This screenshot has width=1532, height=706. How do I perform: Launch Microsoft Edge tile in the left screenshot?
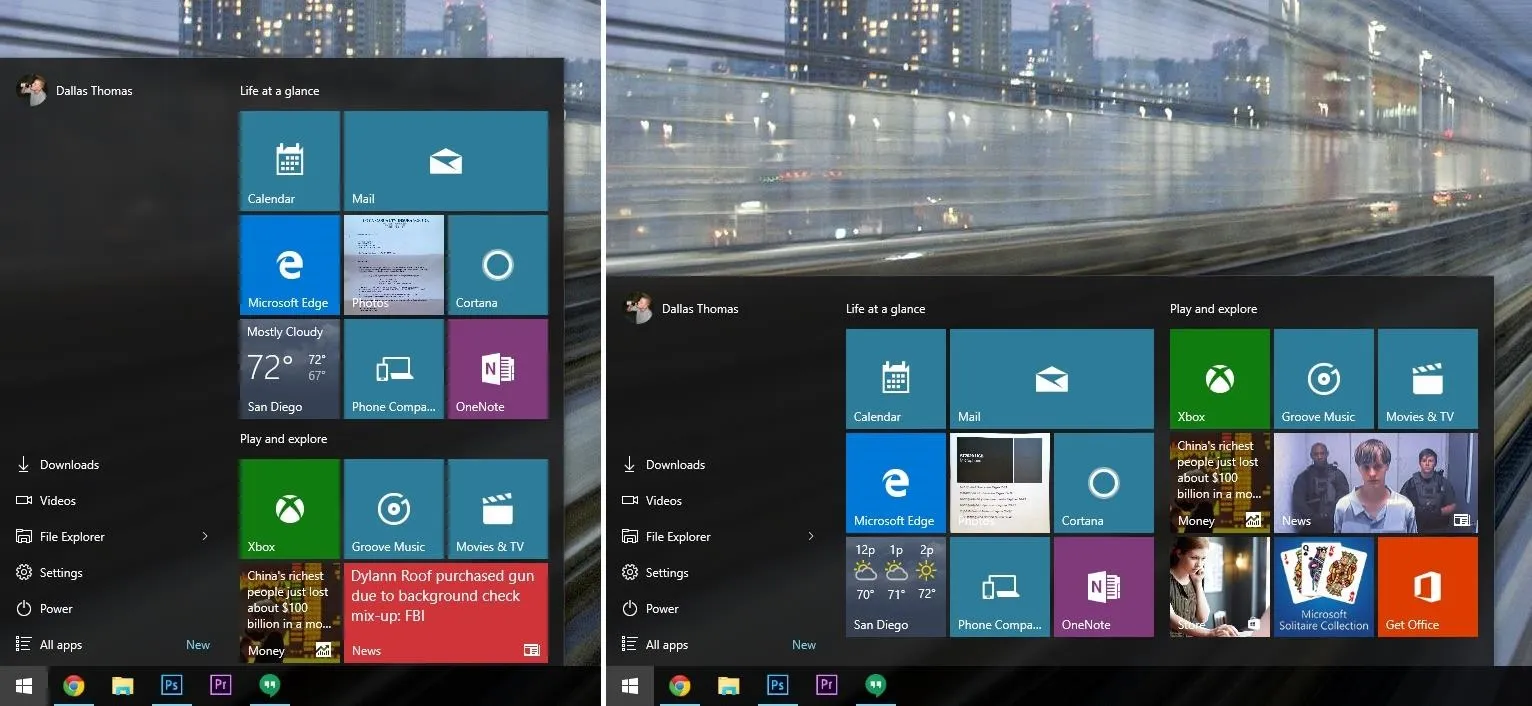click(290, 265)
